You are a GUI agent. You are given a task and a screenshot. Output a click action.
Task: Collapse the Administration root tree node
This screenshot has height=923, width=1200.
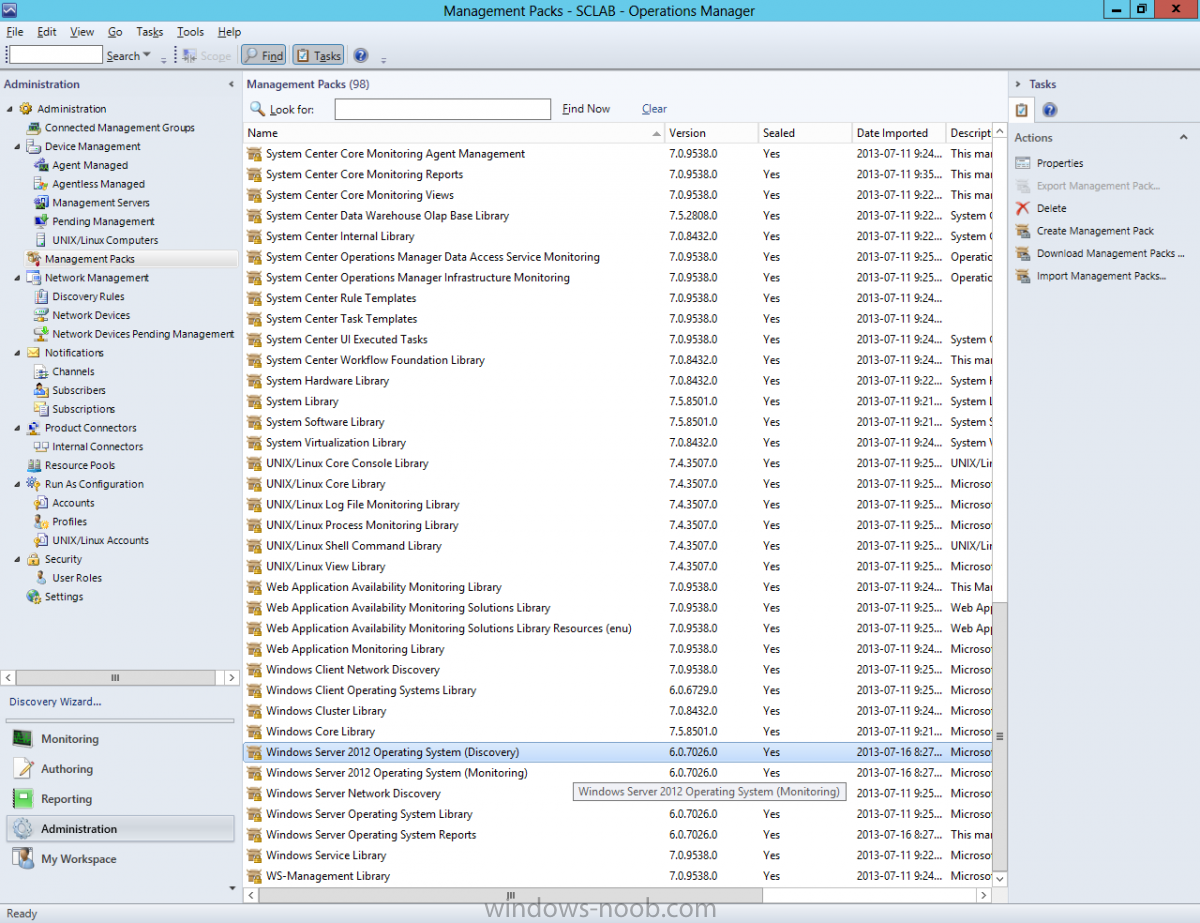11,109
